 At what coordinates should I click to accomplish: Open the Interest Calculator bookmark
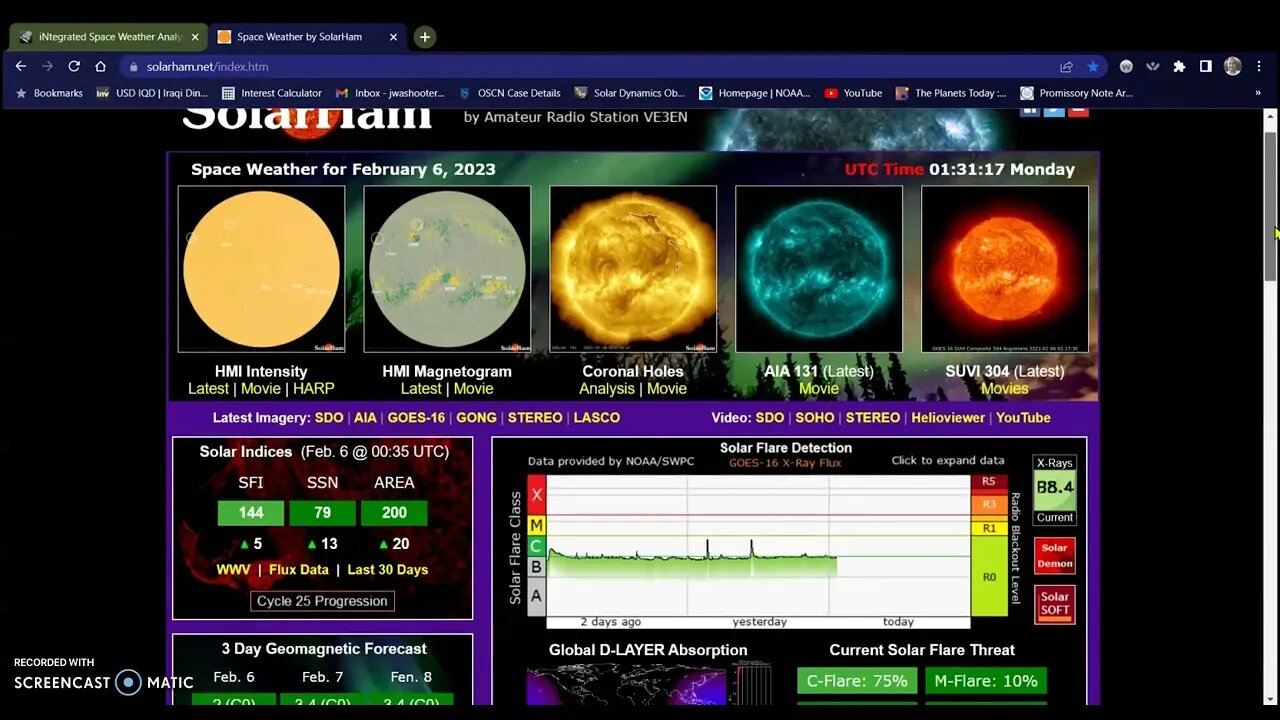(272, 93)
